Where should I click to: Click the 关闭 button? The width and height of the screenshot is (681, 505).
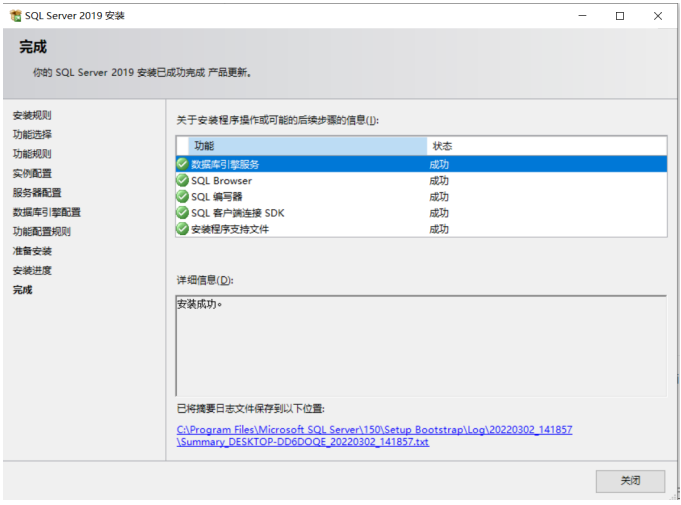pyautogui.click(x=630, y=481)
